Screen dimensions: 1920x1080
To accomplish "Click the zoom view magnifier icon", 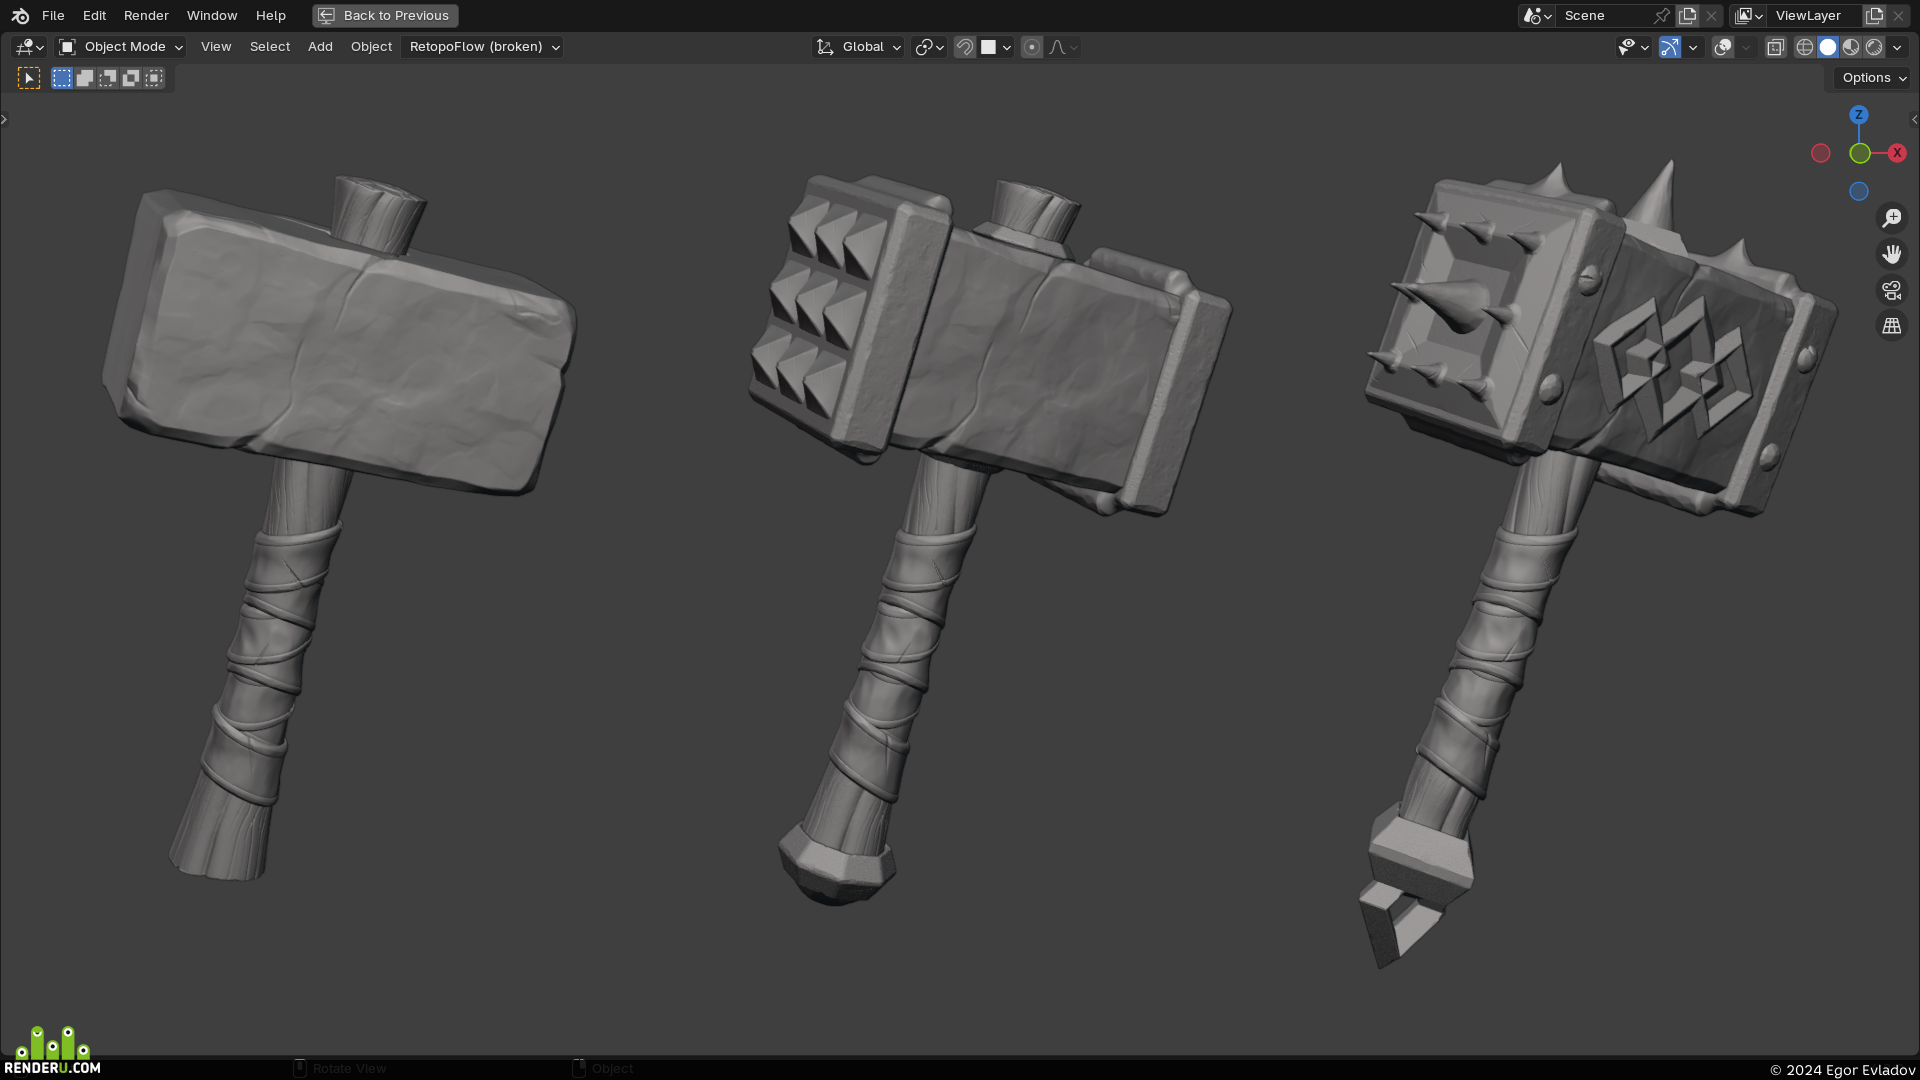I will pyautogui.click(x=1891, y=218).
